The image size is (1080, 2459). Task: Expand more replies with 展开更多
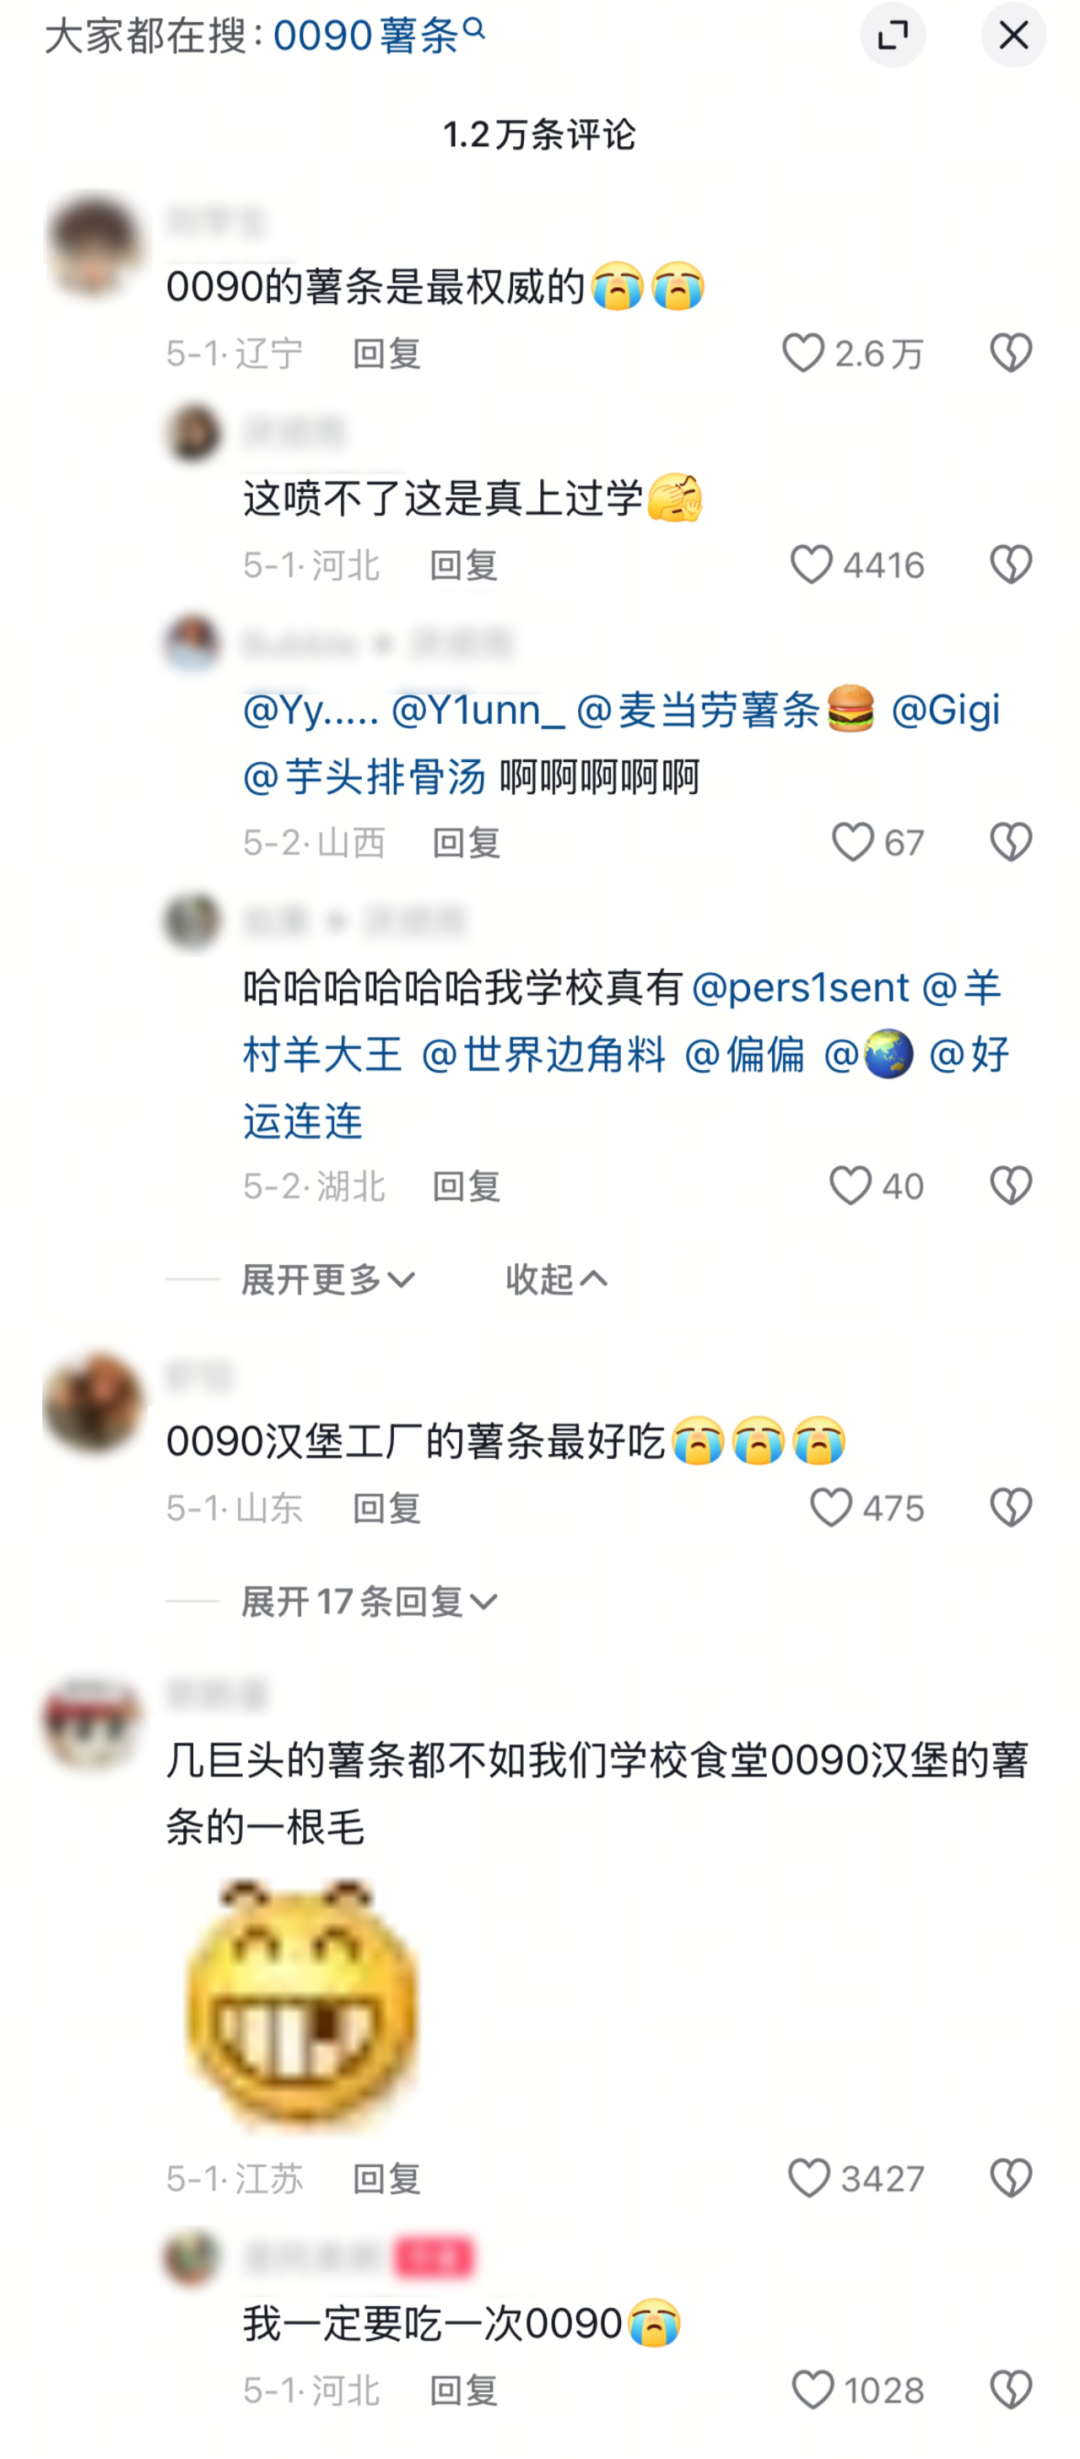pos(328,1279)
